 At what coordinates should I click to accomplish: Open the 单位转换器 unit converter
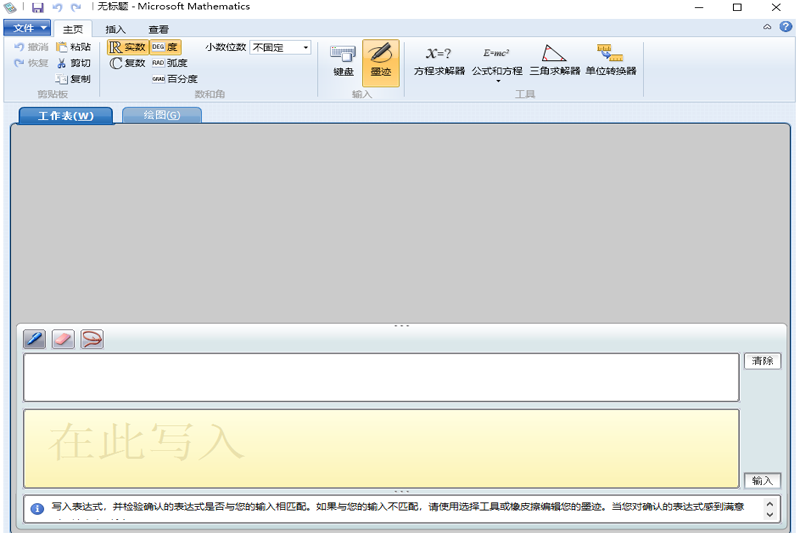click(611, 62)
